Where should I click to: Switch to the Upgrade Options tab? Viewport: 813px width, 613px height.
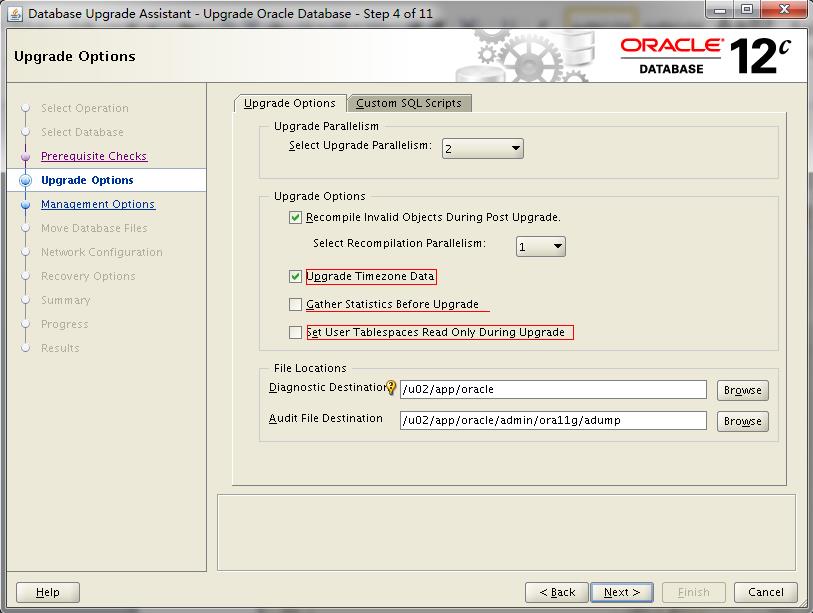(x=290, y=103)
